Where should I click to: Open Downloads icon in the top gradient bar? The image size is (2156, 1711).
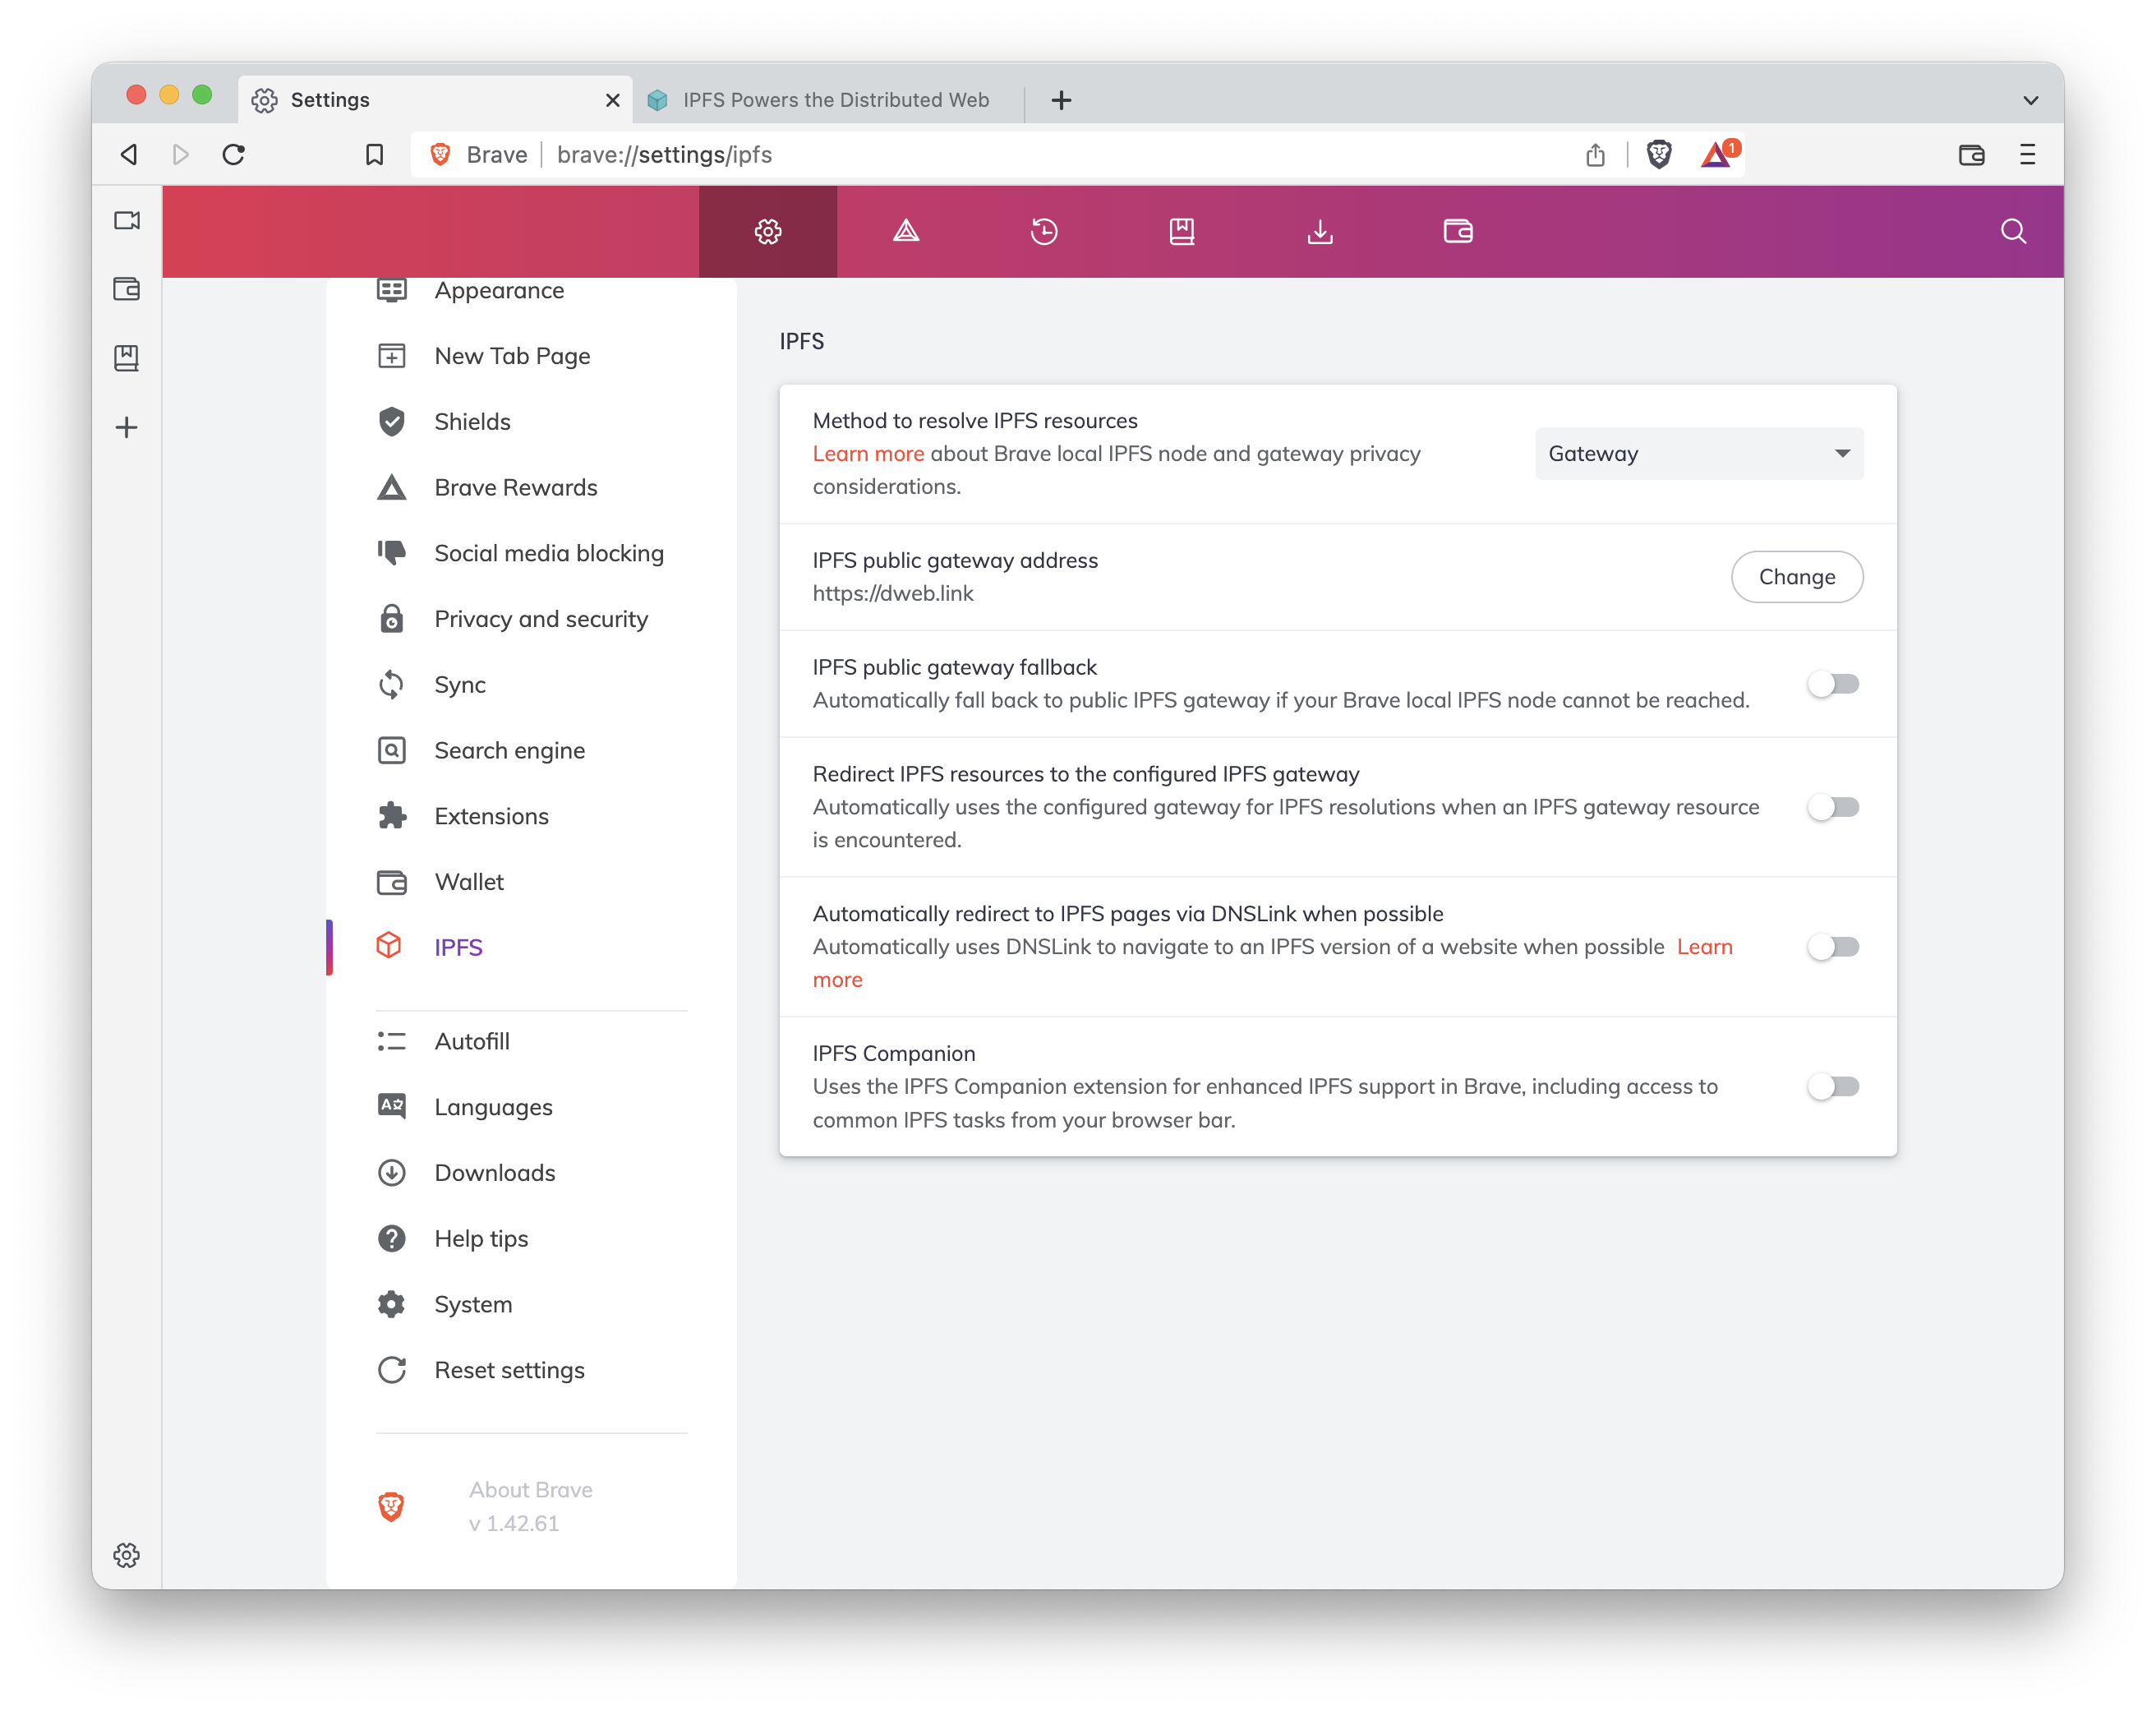1320,232
